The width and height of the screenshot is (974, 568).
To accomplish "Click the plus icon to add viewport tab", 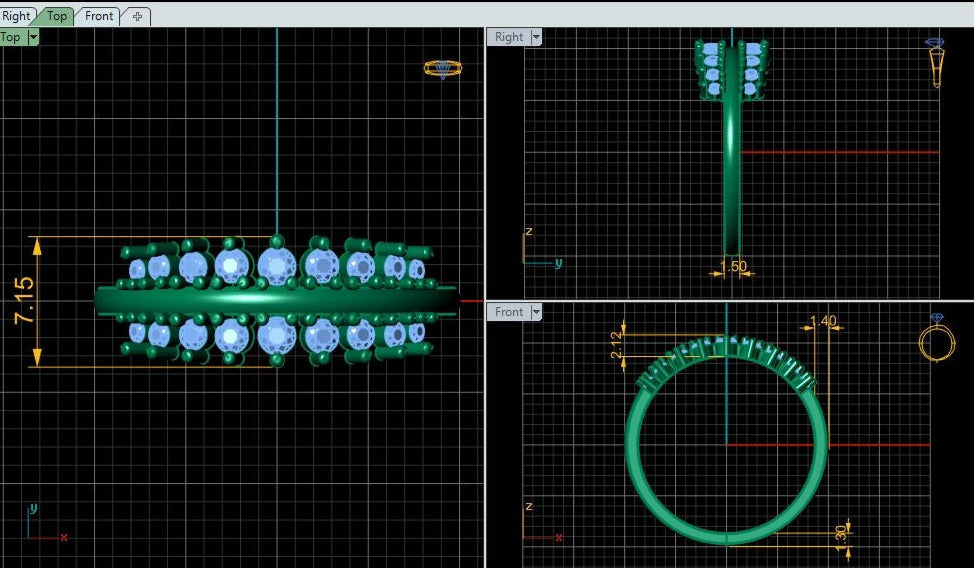I will (137, 16).
